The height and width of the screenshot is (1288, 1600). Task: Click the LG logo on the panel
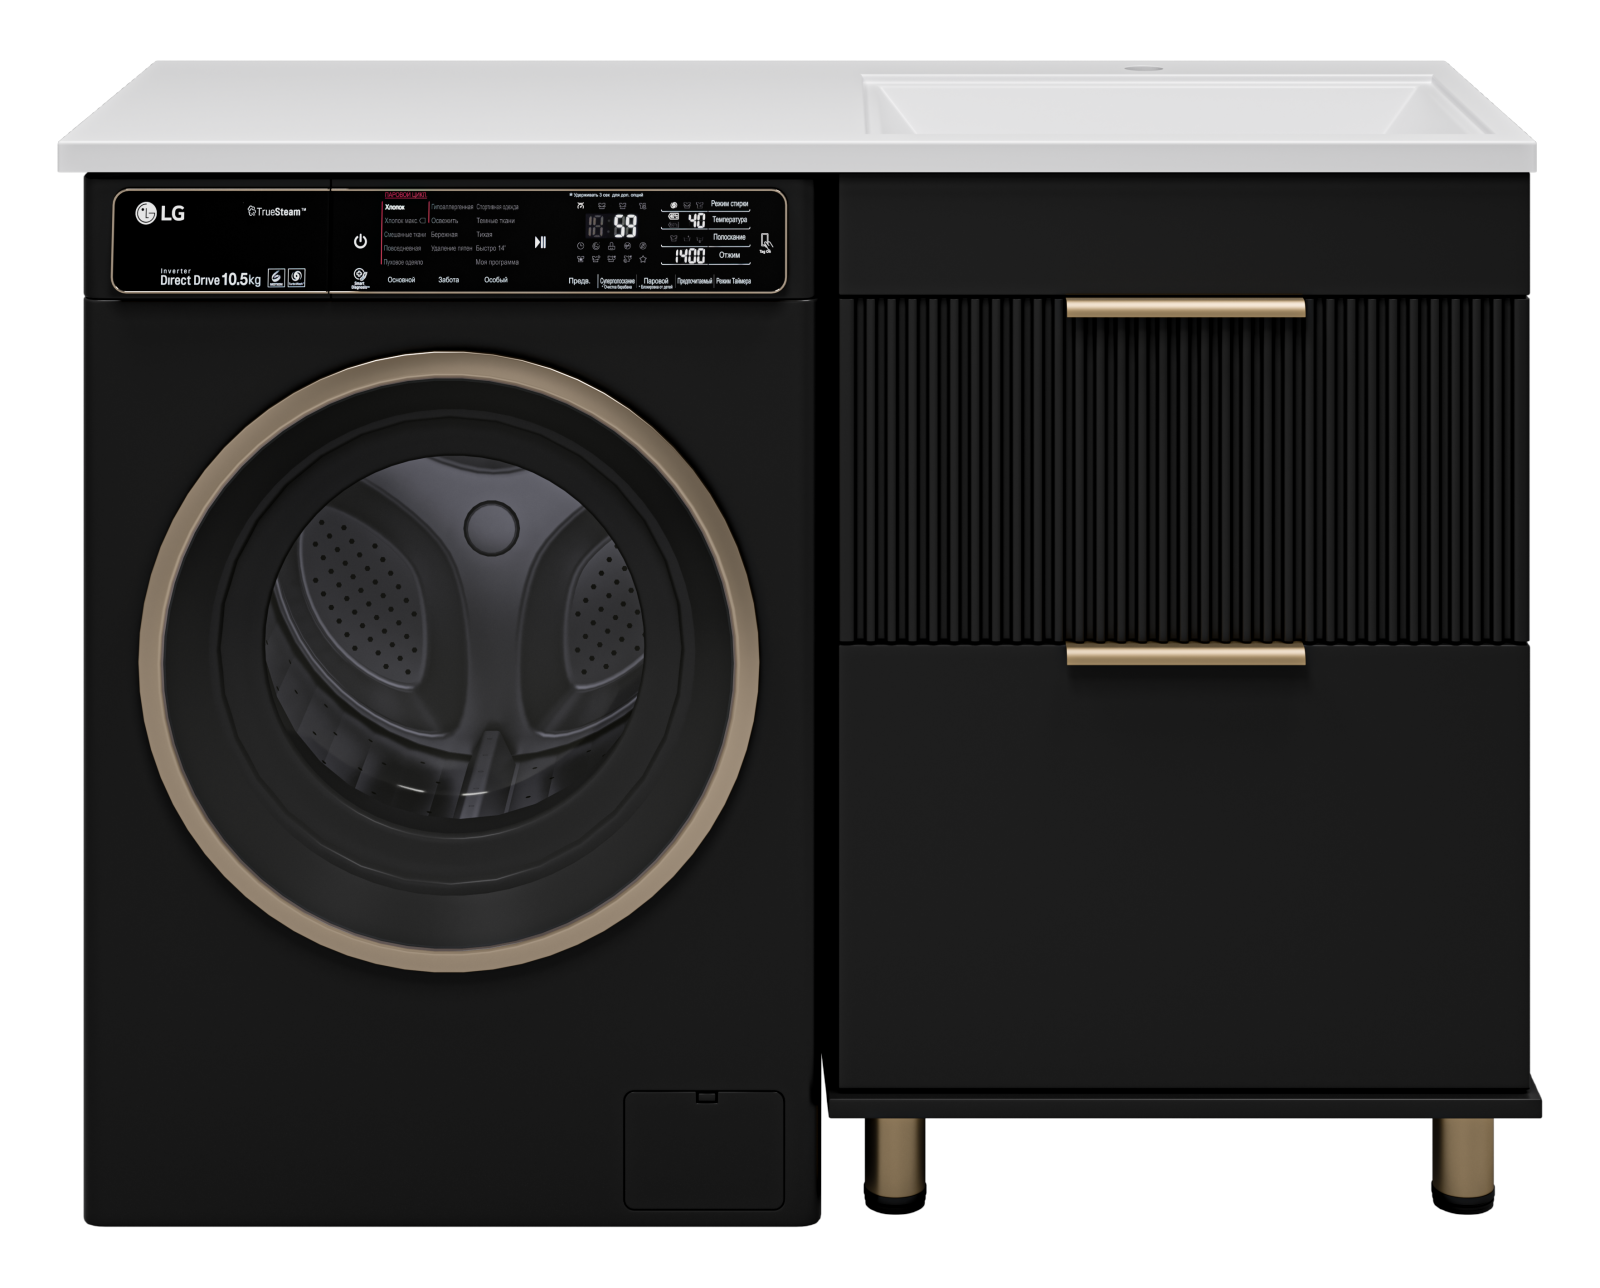point(161,212)
